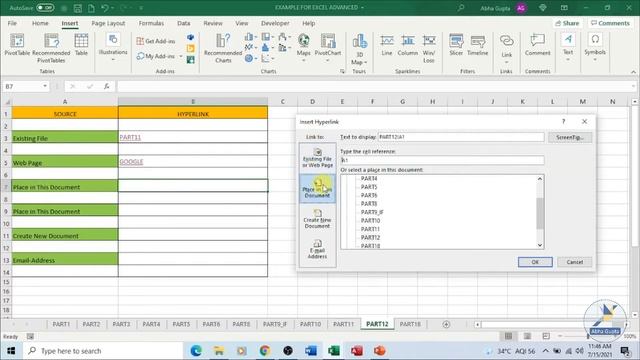Select Create New Document link type
This screenshot has height=360, width=640.
click(318, 219)
